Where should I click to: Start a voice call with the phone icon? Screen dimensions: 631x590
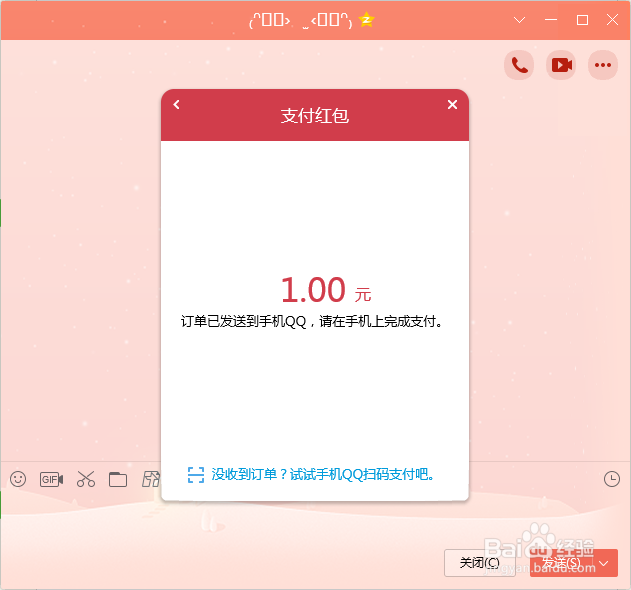coord(519,65)
